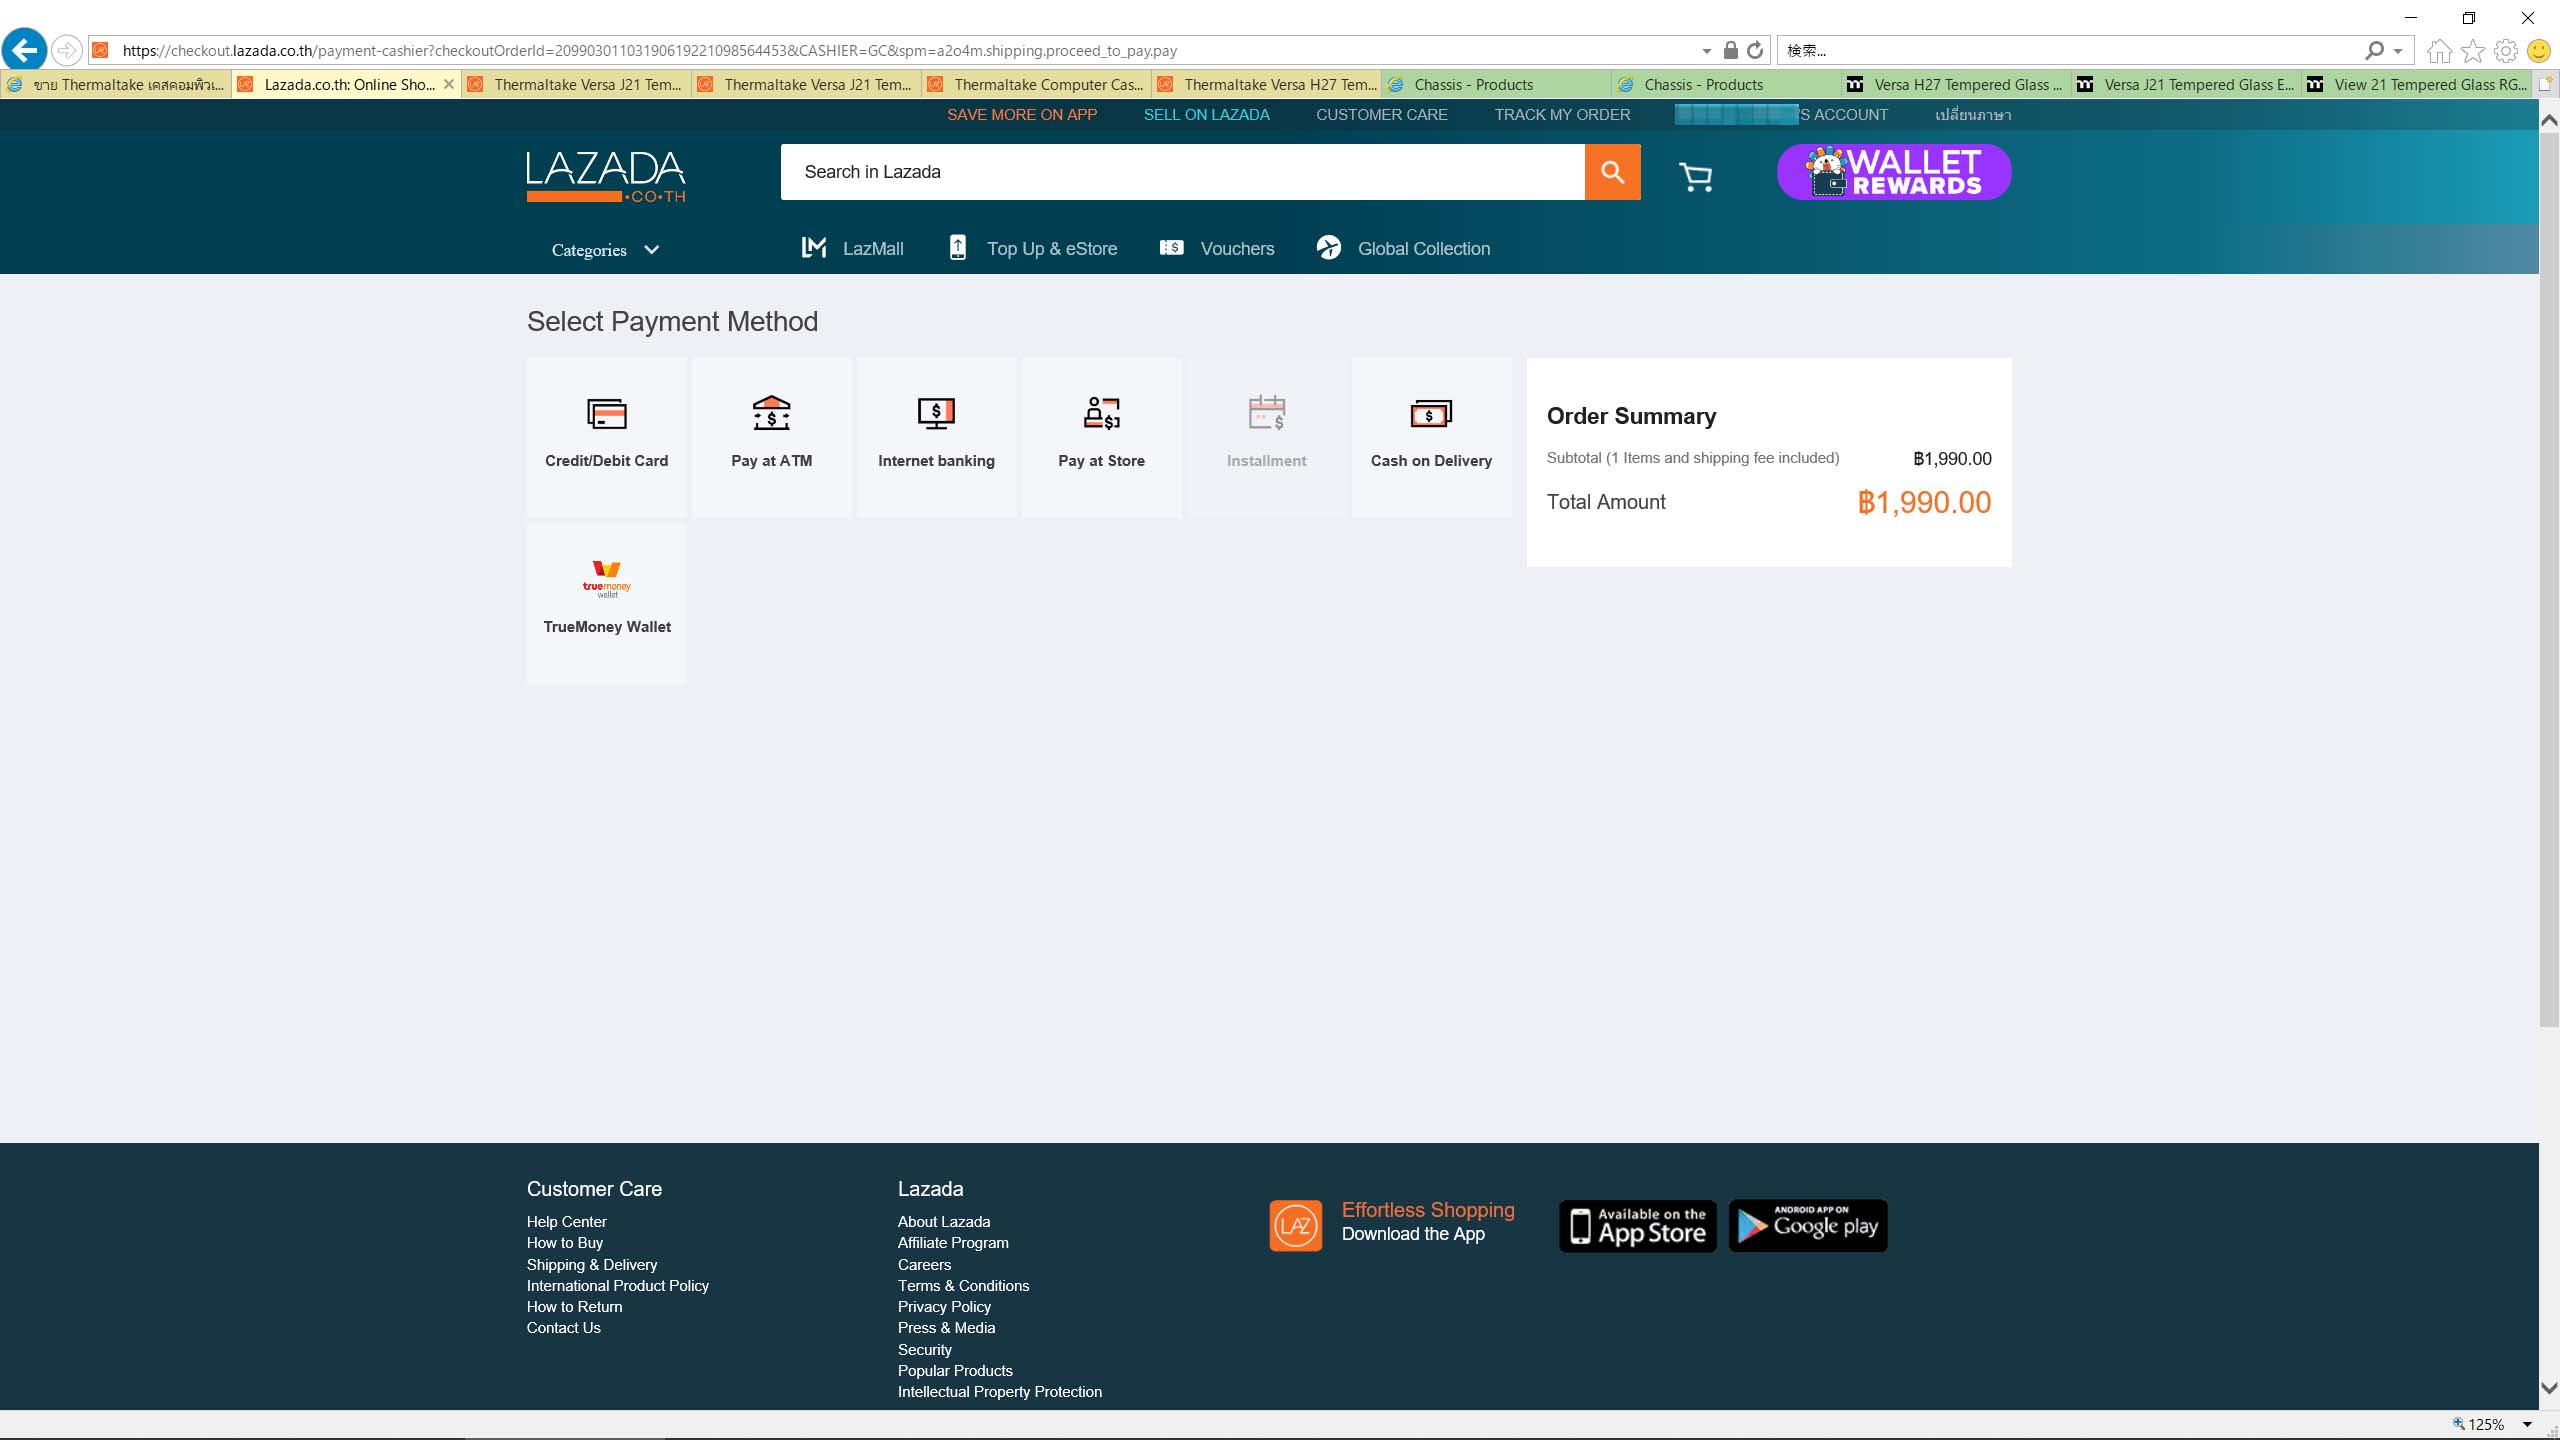
Task: Open browser favorites star icon
Action: click(x=2473, y=50)
